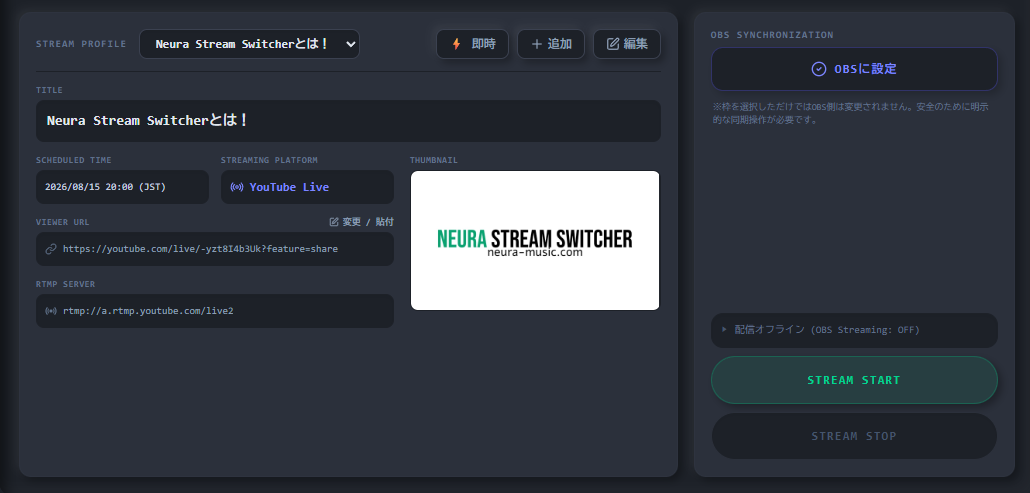Viewport: 1030px width, 493px height.
Task: Click the viewer URL youtube.com/live field
Action: (x=215, y=249)
